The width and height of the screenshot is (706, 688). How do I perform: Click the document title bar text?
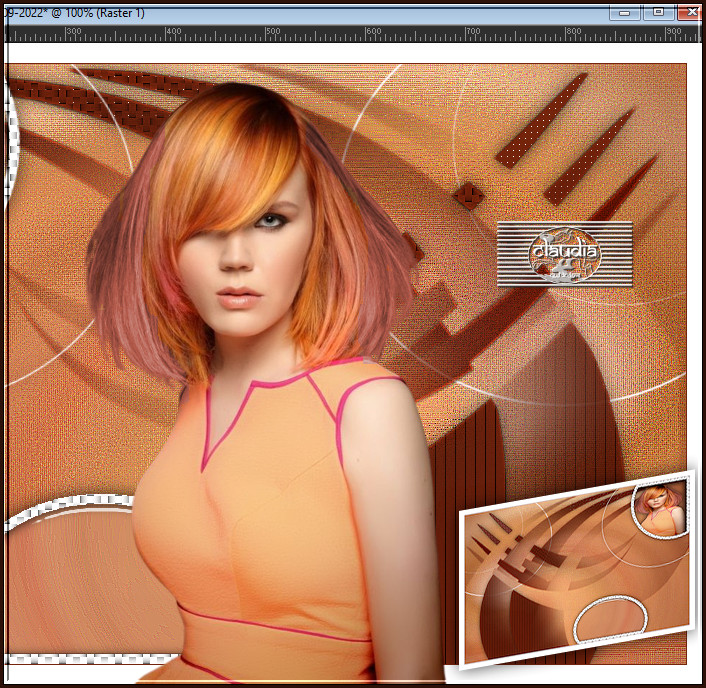coord(75,13)
